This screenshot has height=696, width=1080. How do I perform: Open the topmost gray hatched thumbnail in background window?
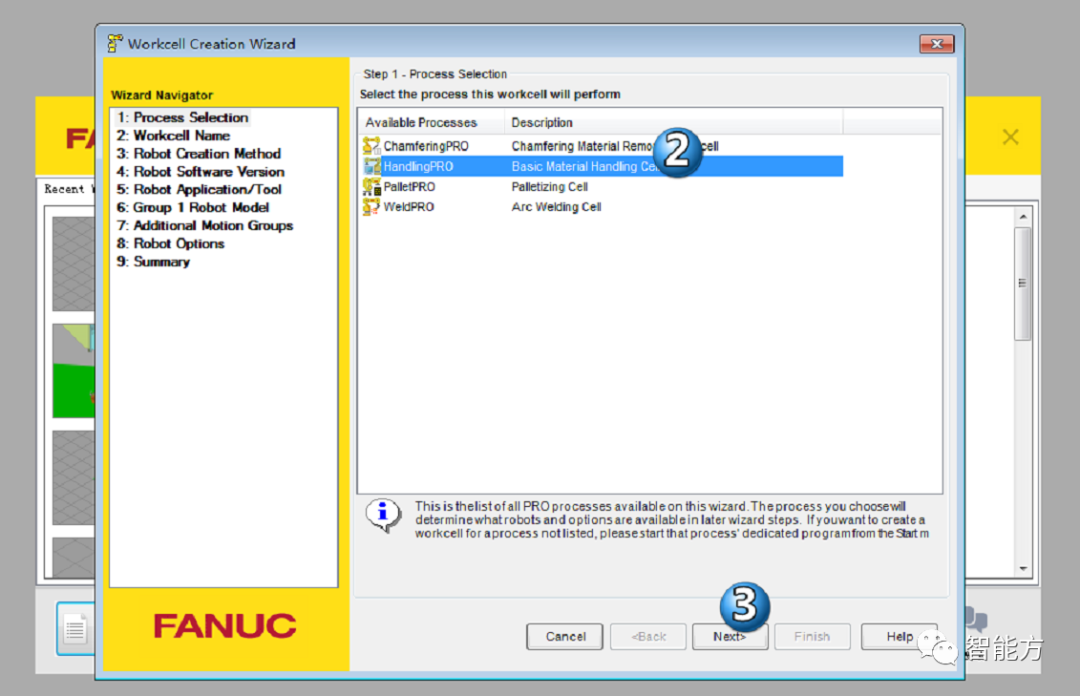(74, 264)
